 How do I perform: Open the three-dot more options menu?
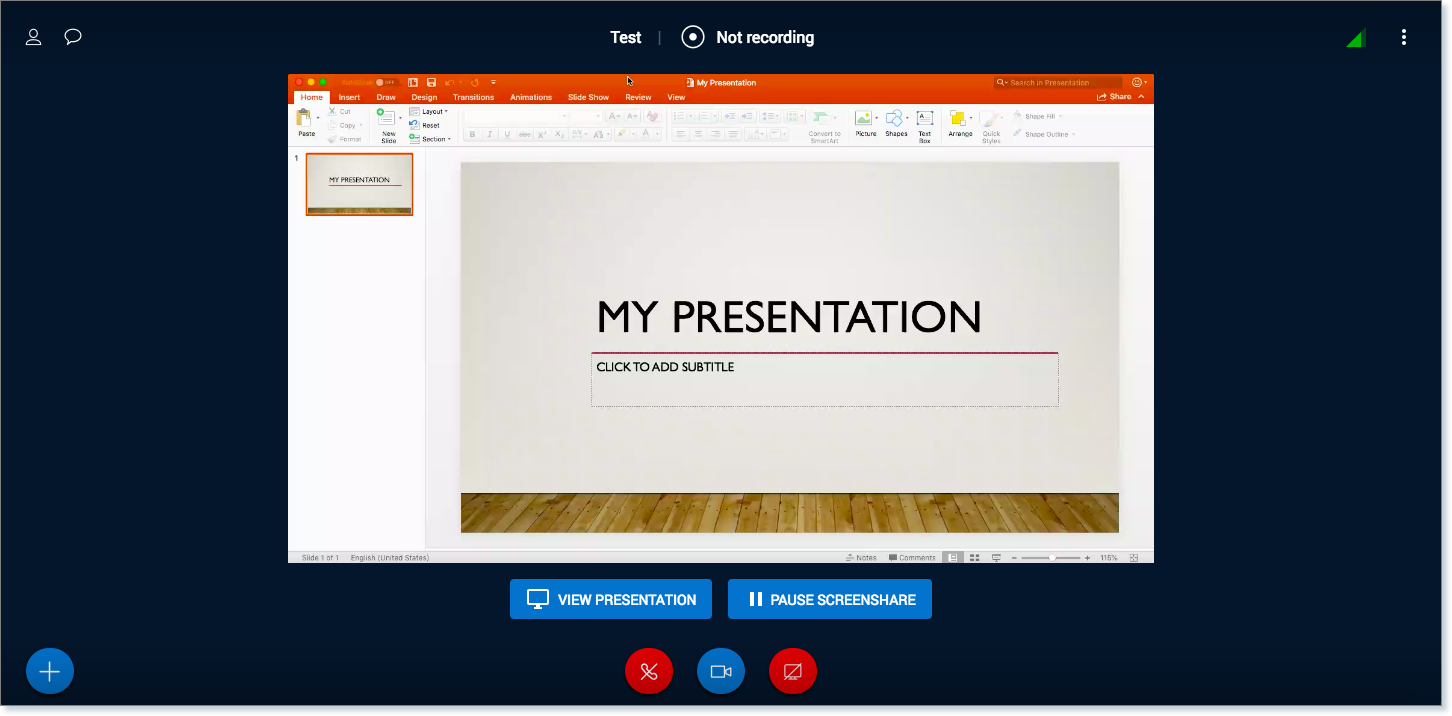(x=1404, y=37)
